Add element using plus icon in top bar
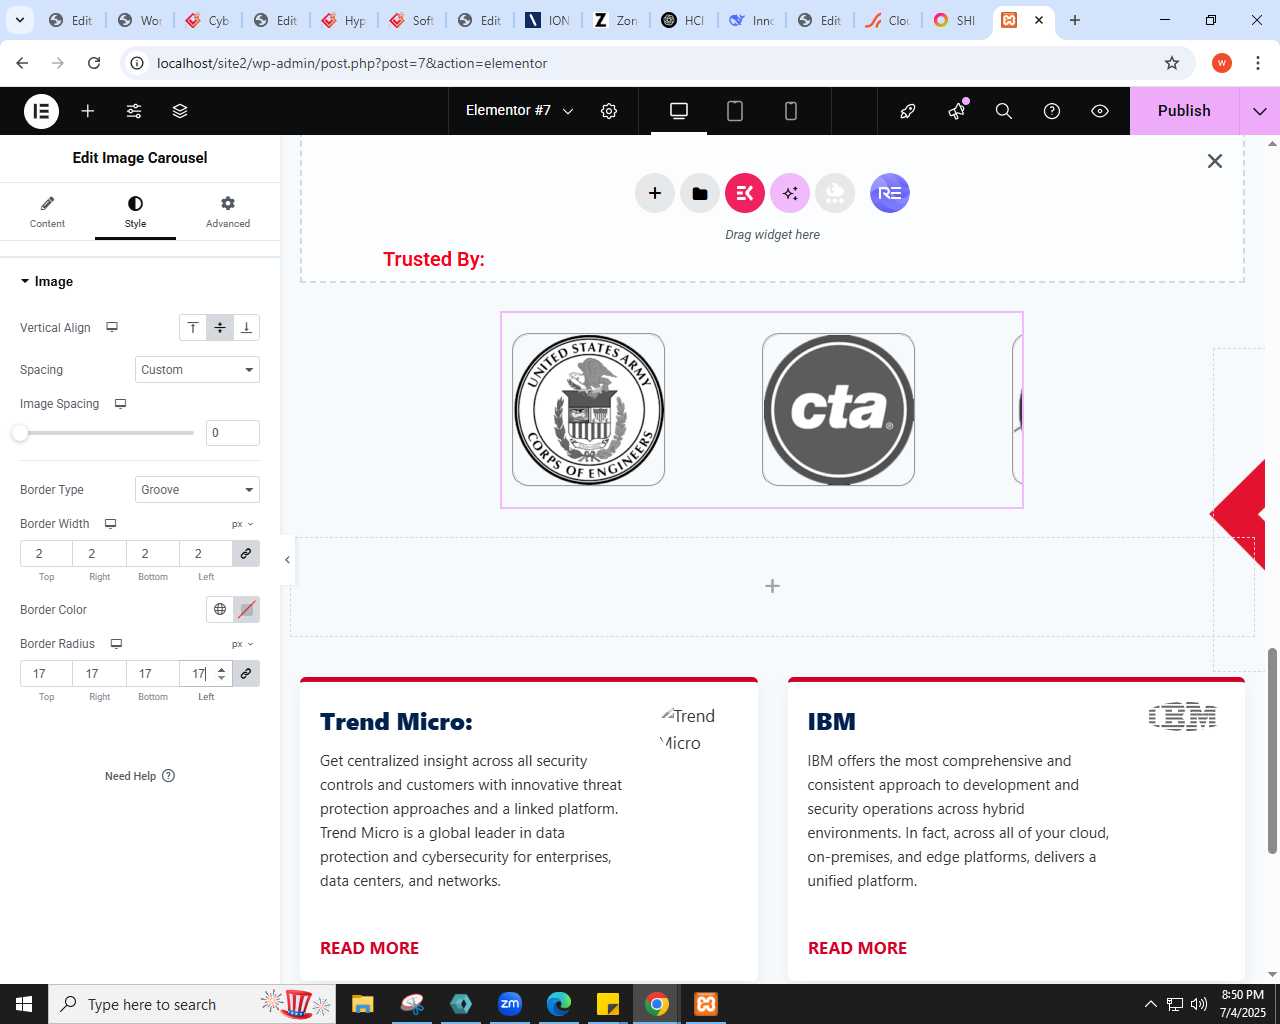Screen dimensions: 1280x1024 click(x=88, y=111)
